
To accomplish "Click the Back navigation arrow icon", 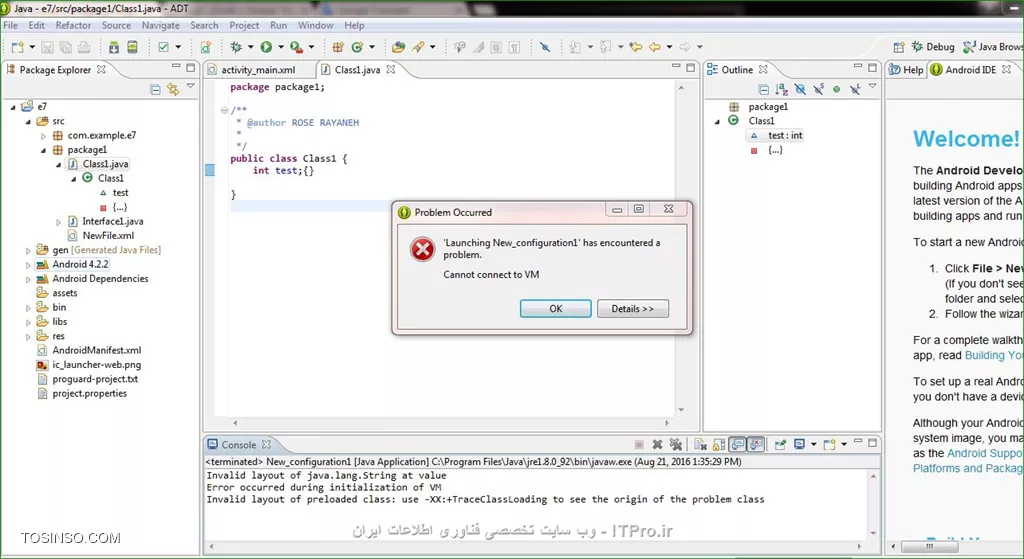I will [x=654, y=47].
